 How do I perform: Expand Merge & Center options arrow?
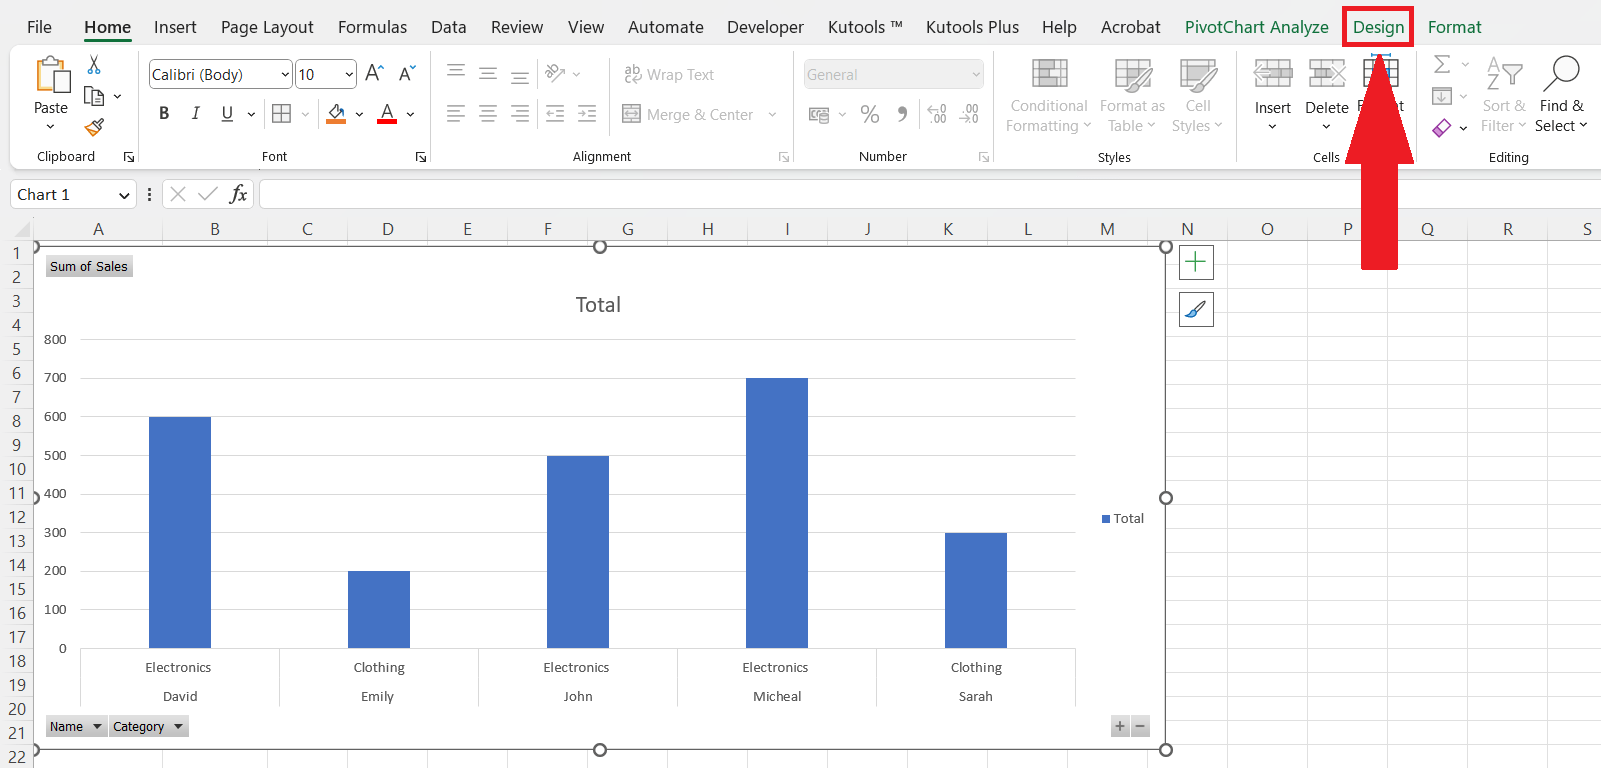[x=772, y=114]
